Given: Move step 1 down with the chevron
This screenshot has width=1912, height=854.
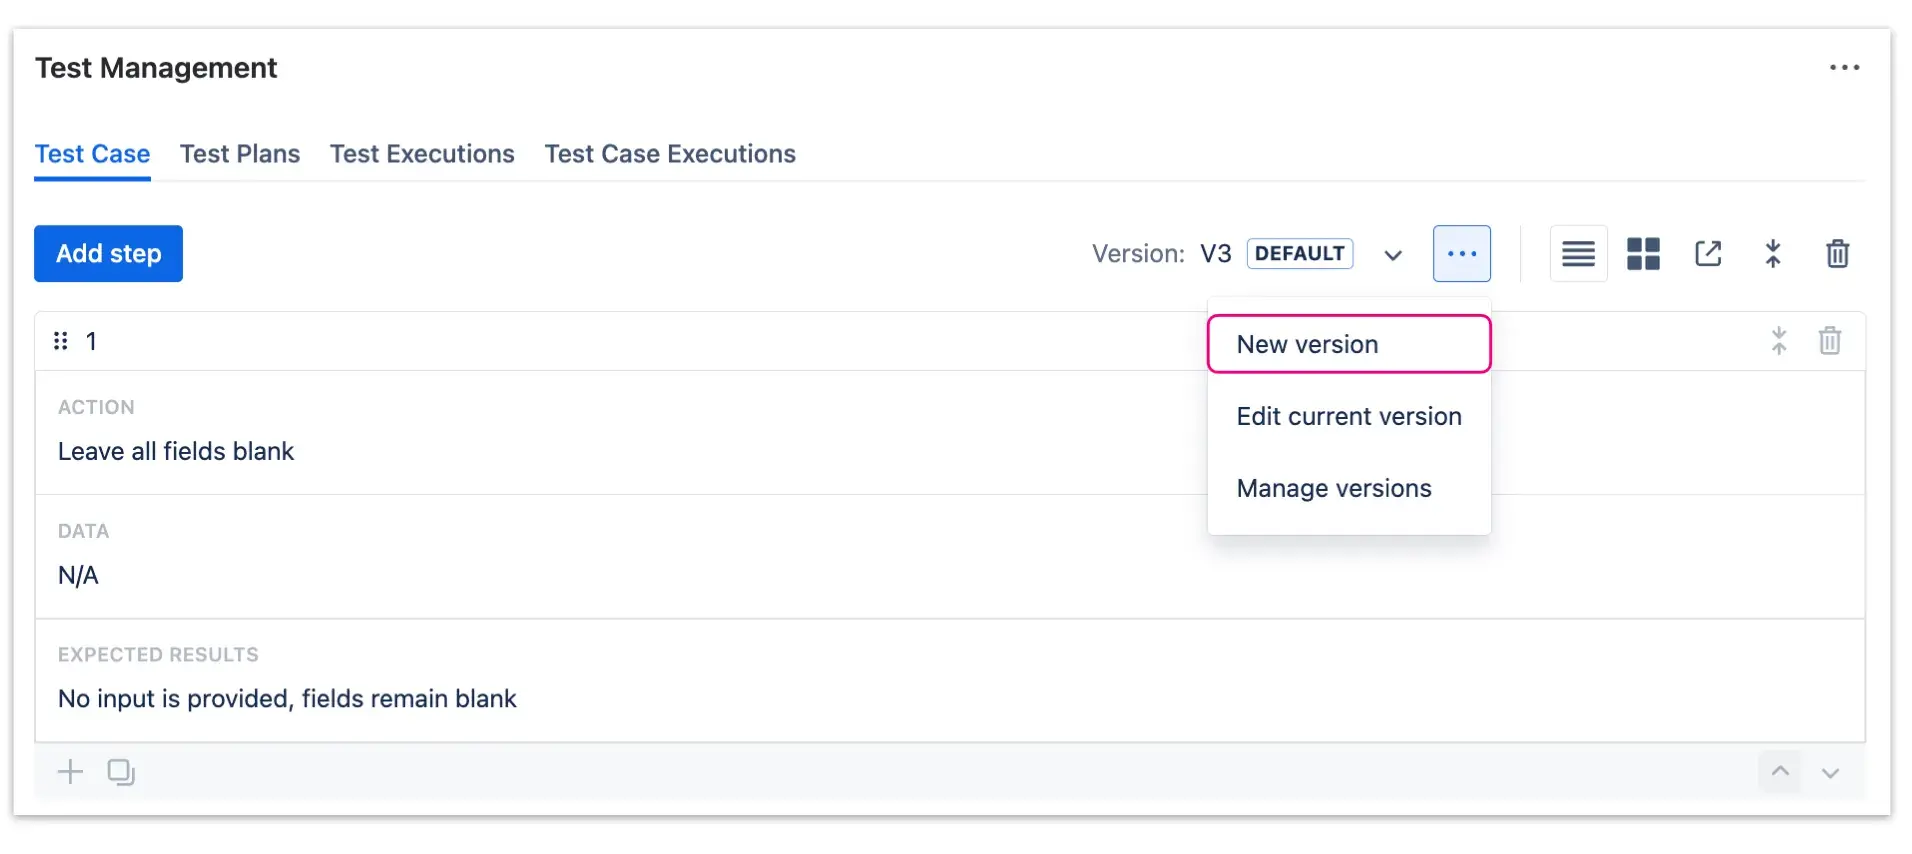Looking at the screenshot, I should click(1831, 772).
